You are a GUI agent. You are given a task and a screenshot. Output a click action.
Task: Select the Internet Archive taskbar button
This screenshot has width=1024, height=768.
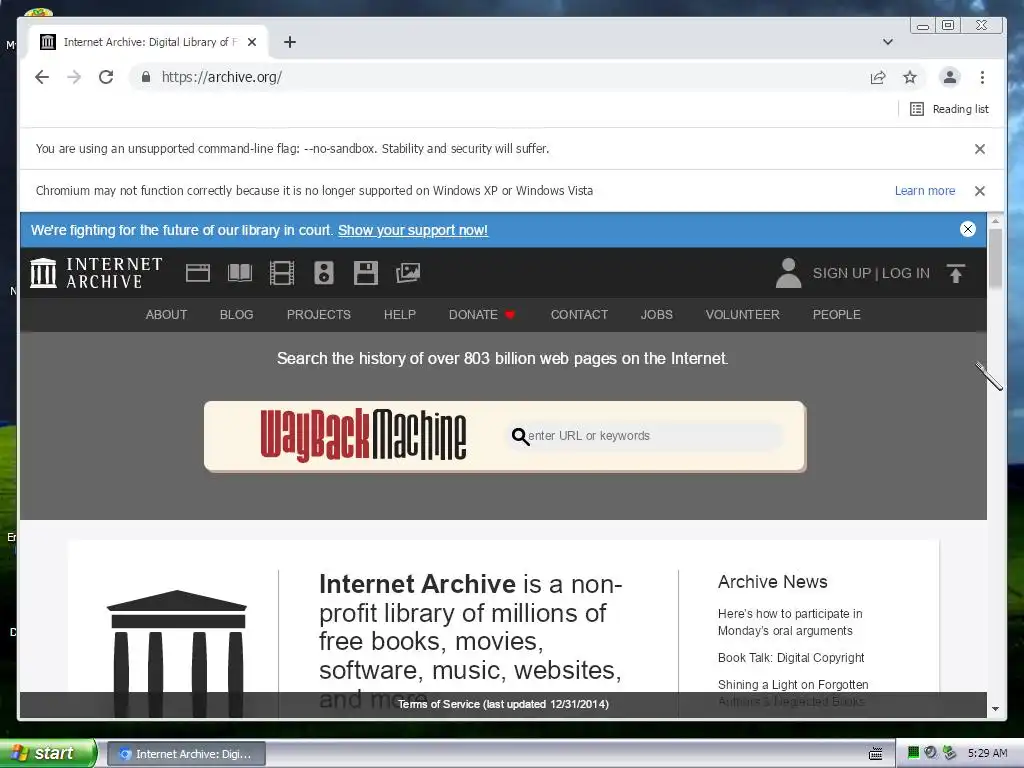[x=186, y=754]
